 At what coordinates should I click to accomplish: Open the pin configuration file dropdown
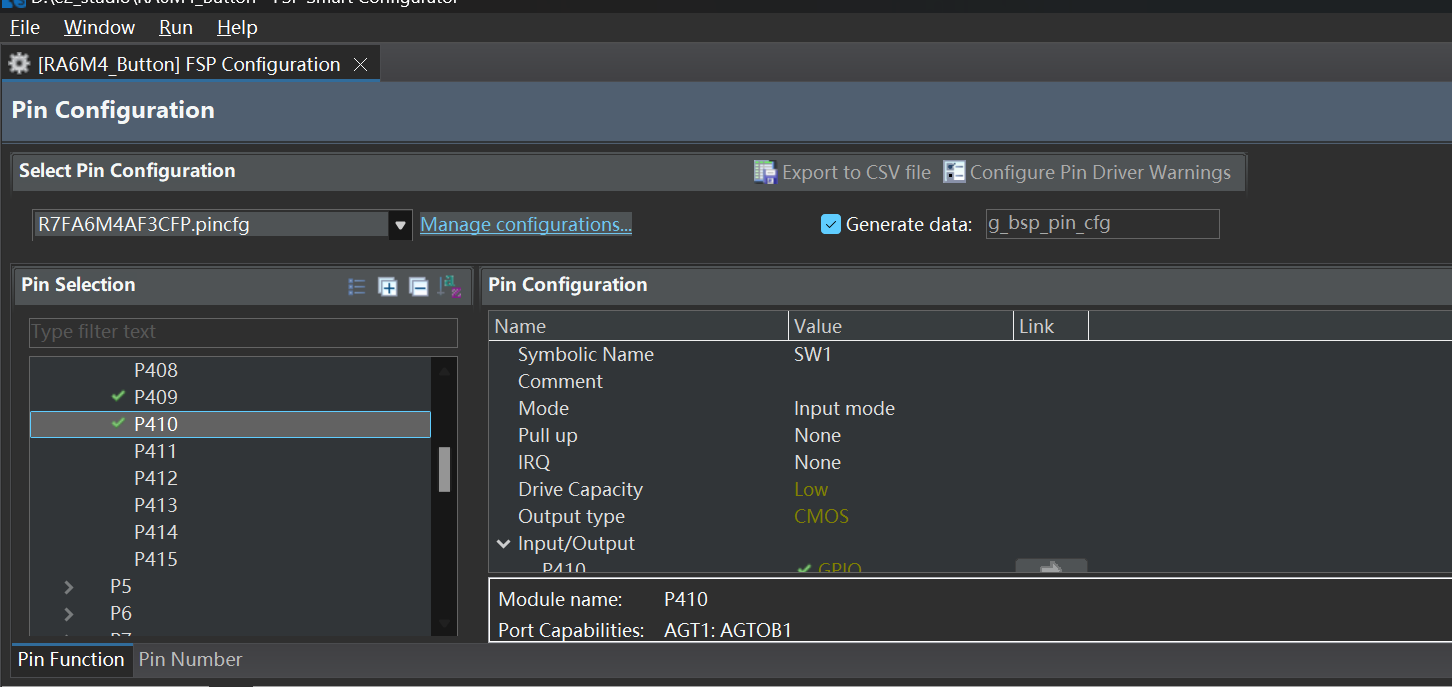400,225
